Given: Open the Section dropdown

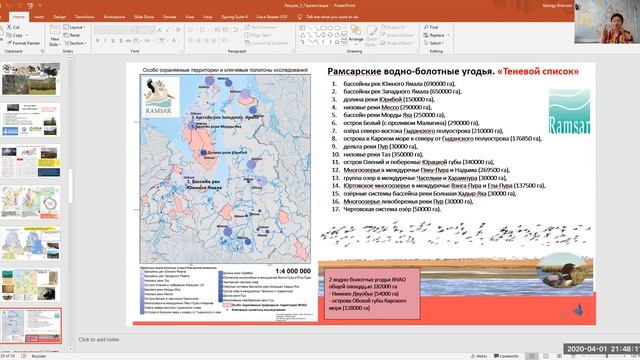Looking at the screenshot, I should (x=75, y=43).
